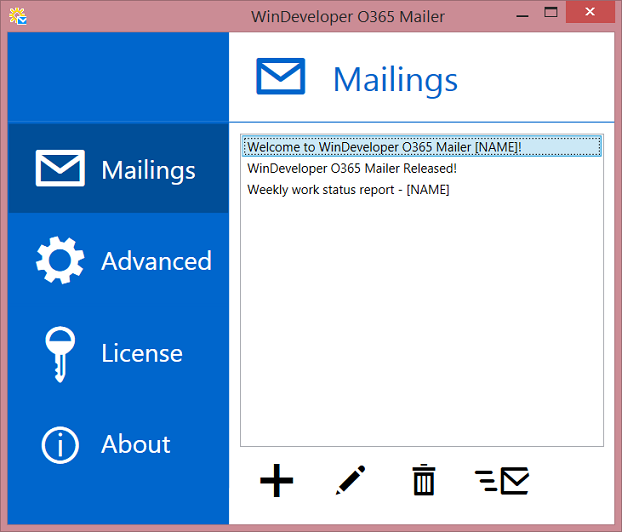The width and height of the screenshot is (622, 532).
Task: Open the Advanced section label
Action: click(156, 261)
